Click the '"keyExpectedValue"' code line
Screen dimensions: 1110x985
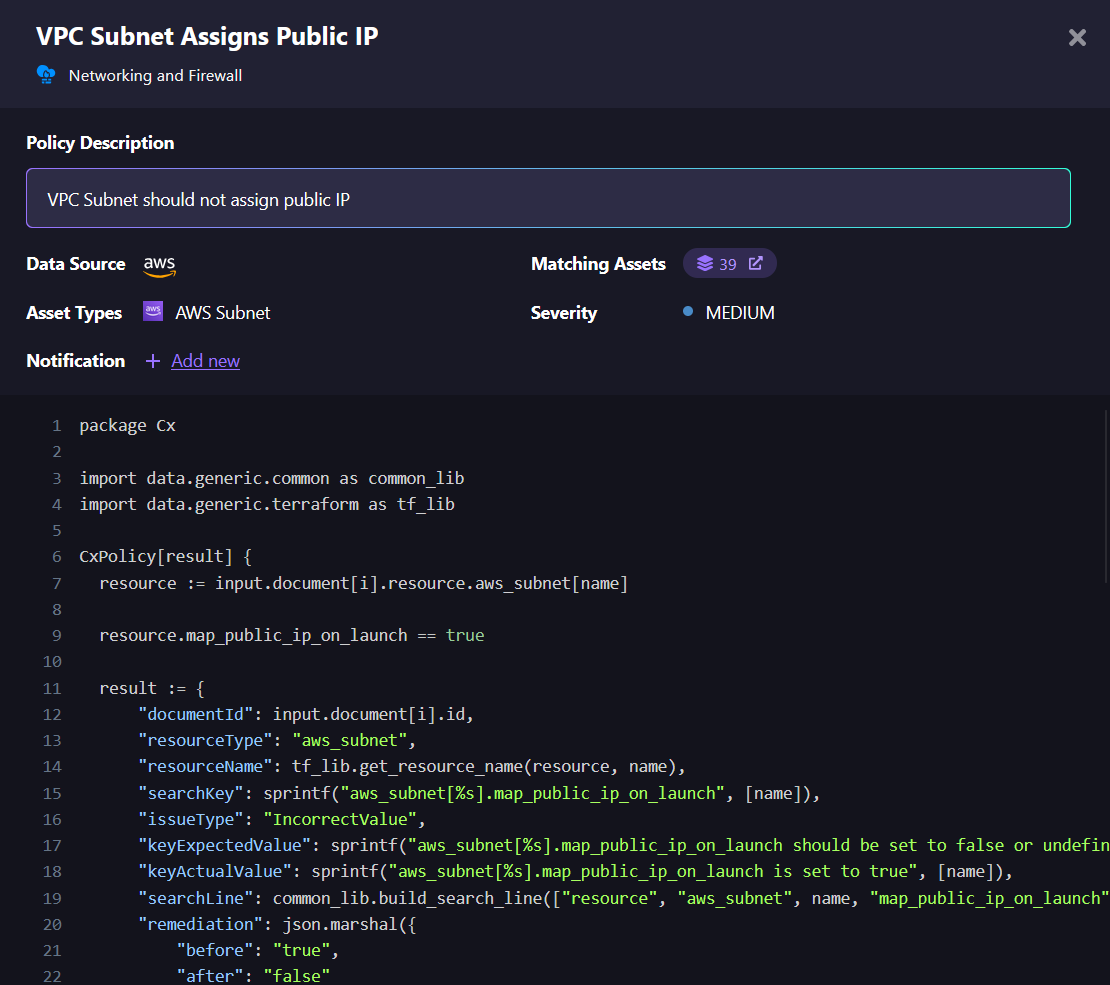[624, 846]
